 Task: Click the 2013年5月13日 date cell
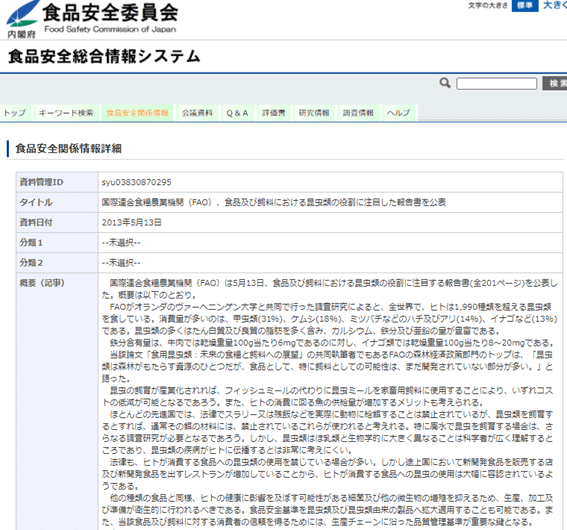[x=131, y=222]
